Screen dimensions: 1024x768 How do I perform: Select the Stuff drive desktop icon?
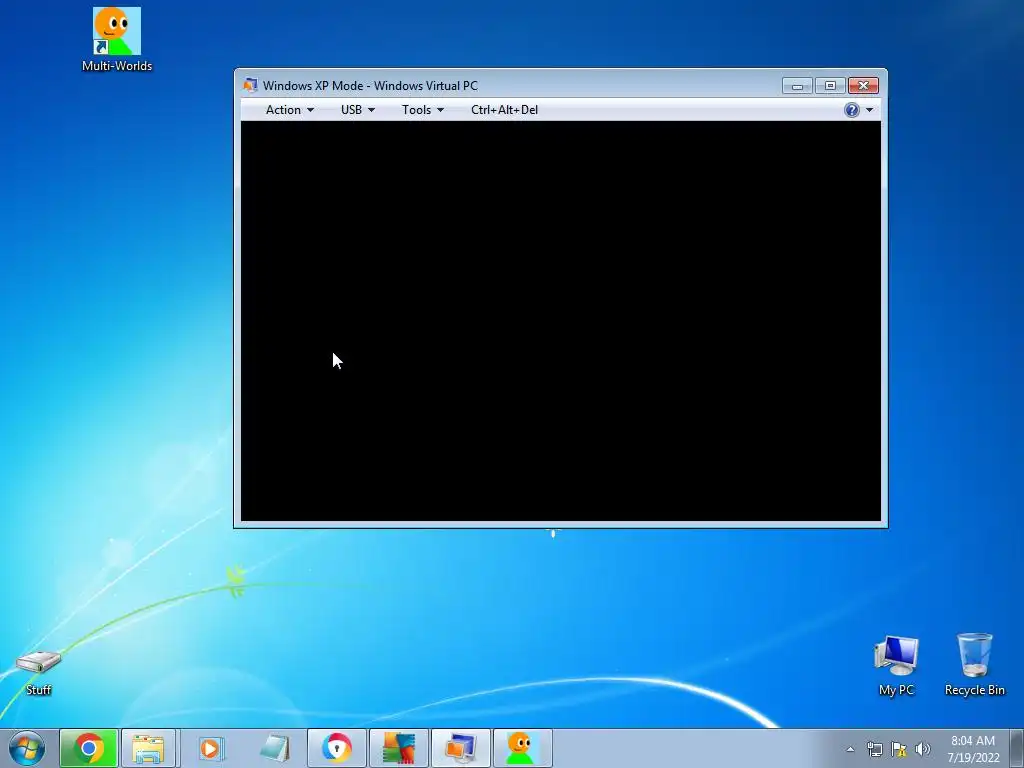39,673
